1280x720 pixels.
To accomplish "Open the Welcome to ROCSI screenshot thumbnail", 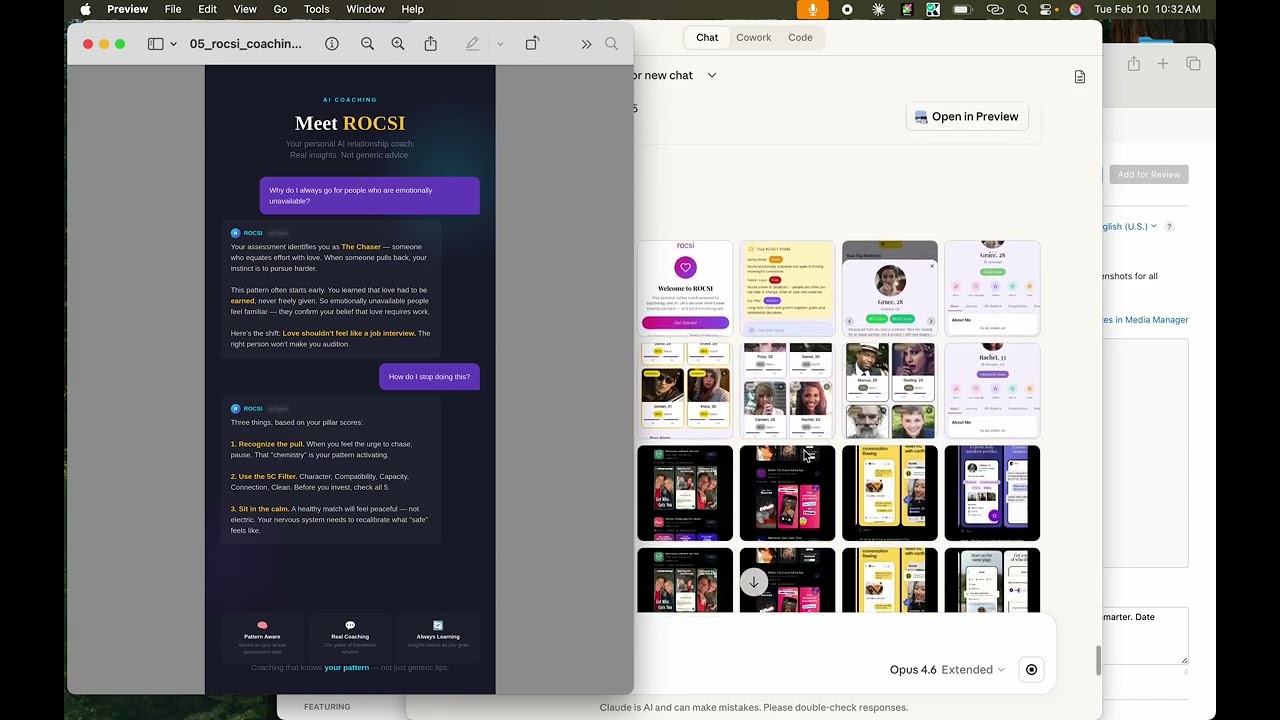I will tap(685, 288).
